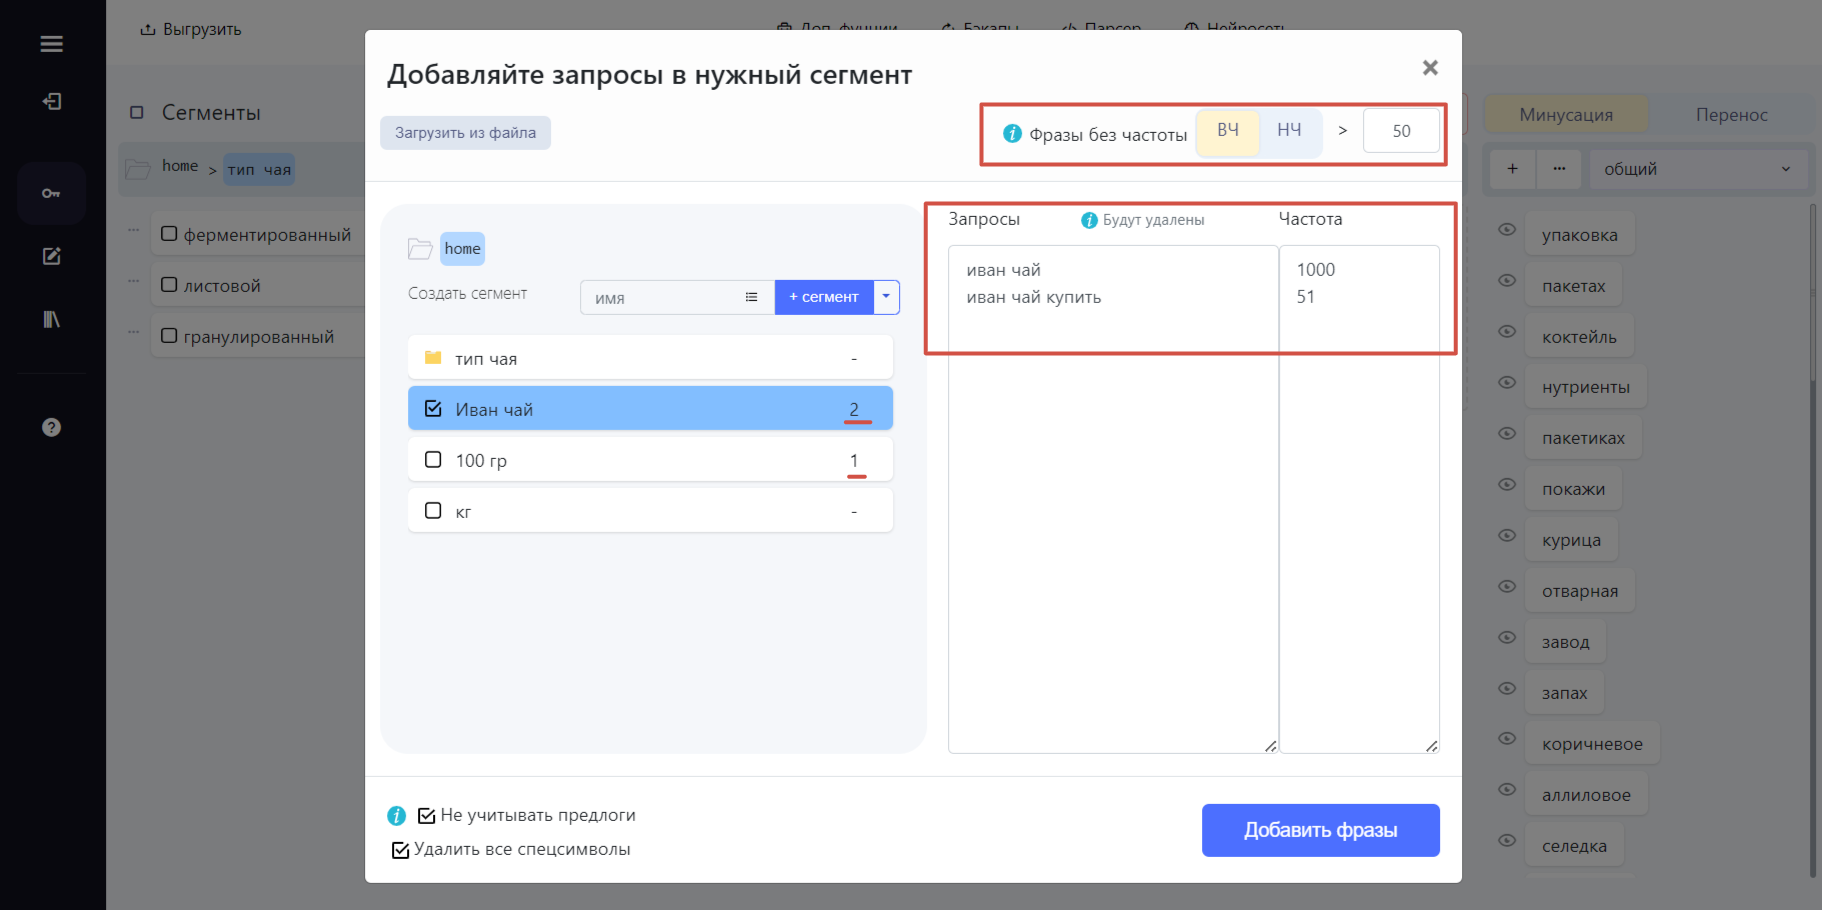
Task: Select the key icon in the sidebar
Action: pyautogui.click(x=51, y=193)
